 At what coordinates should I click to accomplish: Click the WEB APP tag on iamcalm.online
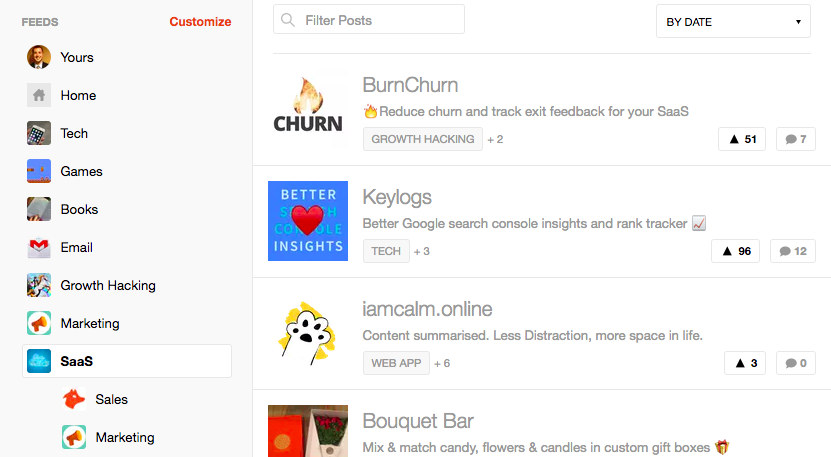[x=396, y=363]
